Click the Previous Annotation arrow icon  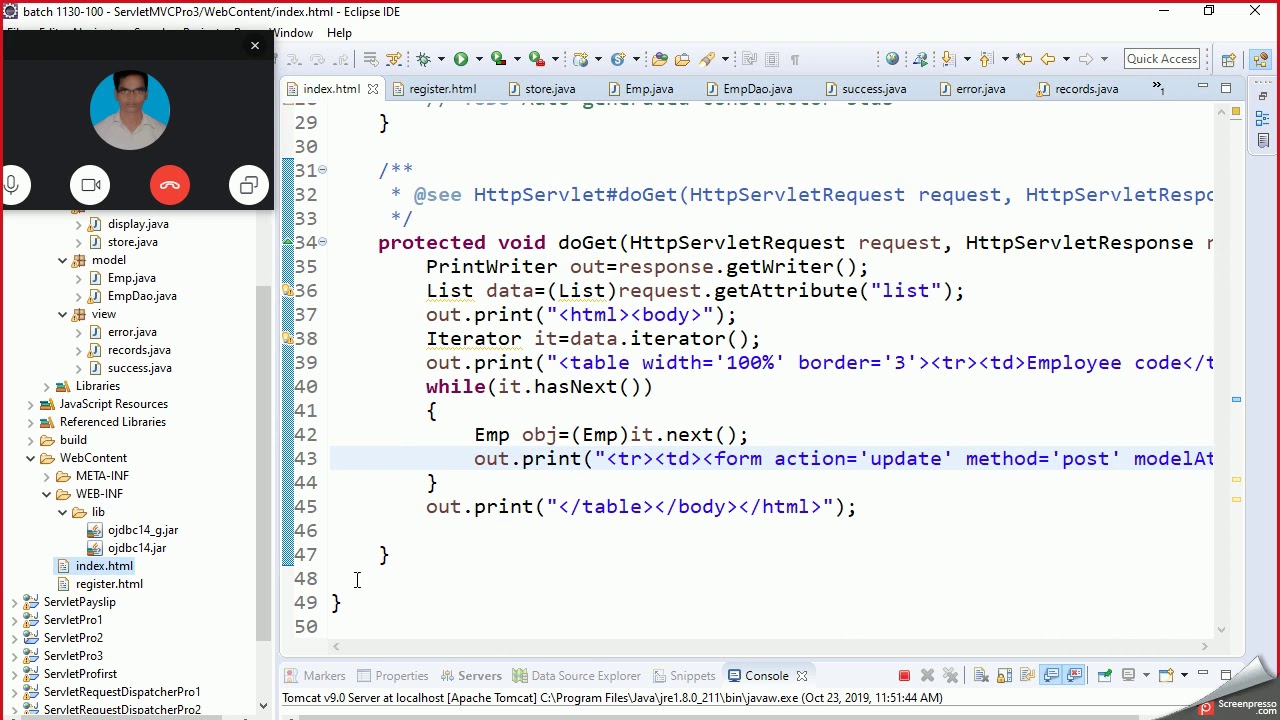click(x=986, y=59)
